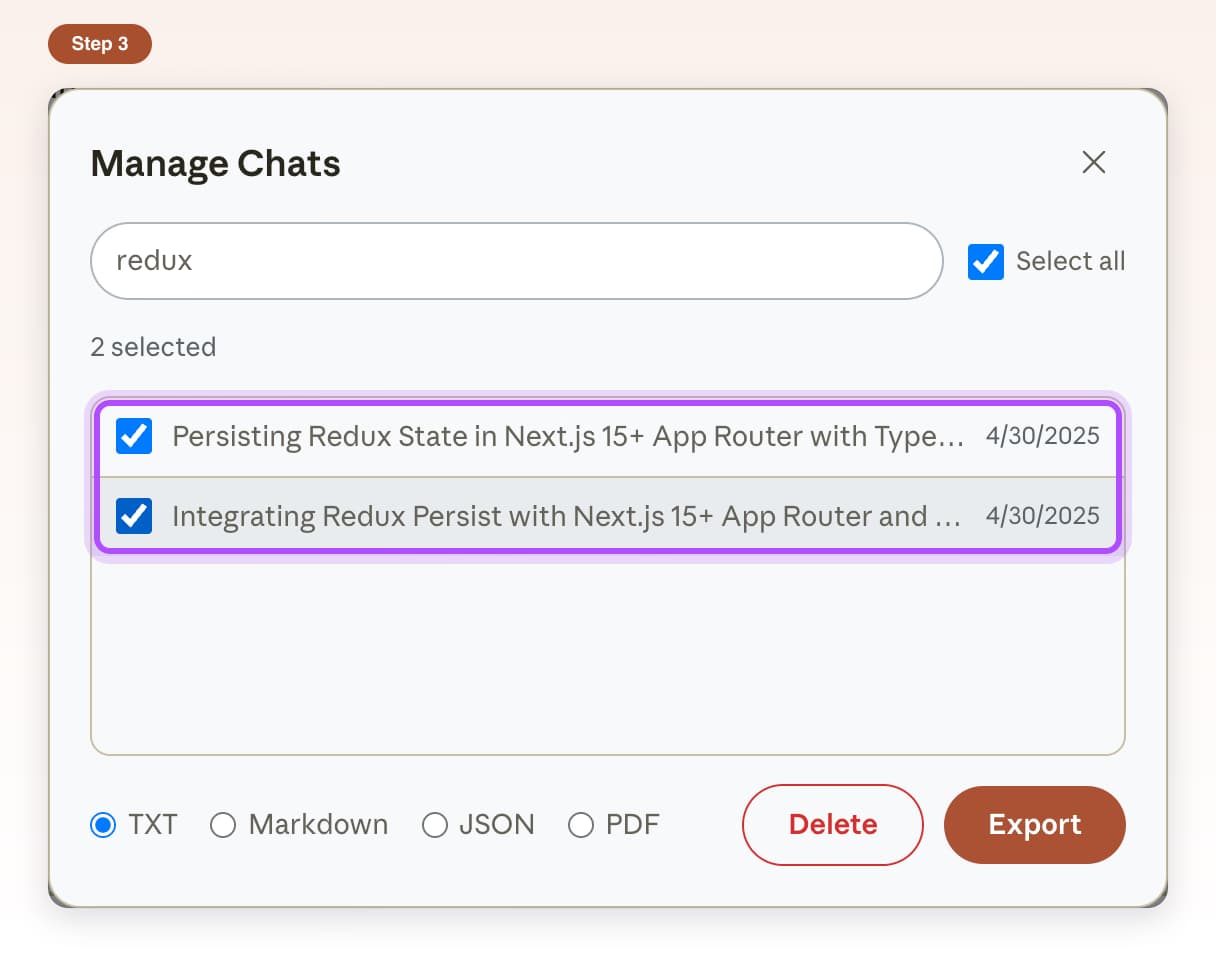Click the 2 selected count text
Screen dimensions: 1216x956
click(x=153, y=347)
